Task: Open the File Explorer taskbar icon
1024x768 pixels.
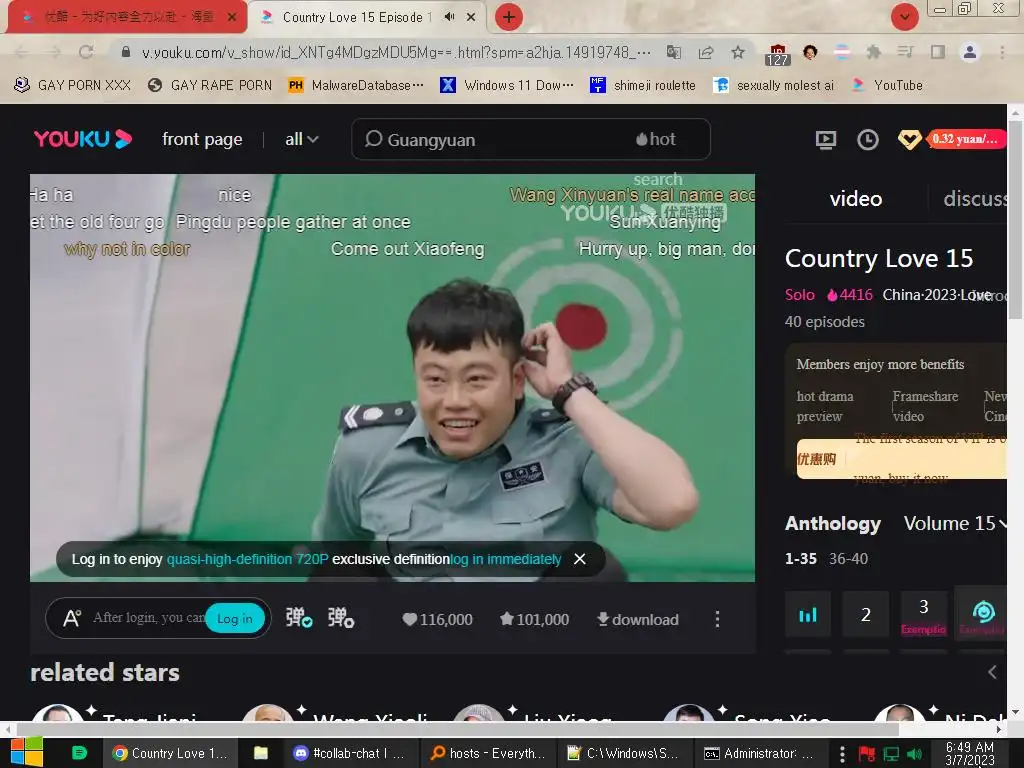Action: tap(261, 753)
